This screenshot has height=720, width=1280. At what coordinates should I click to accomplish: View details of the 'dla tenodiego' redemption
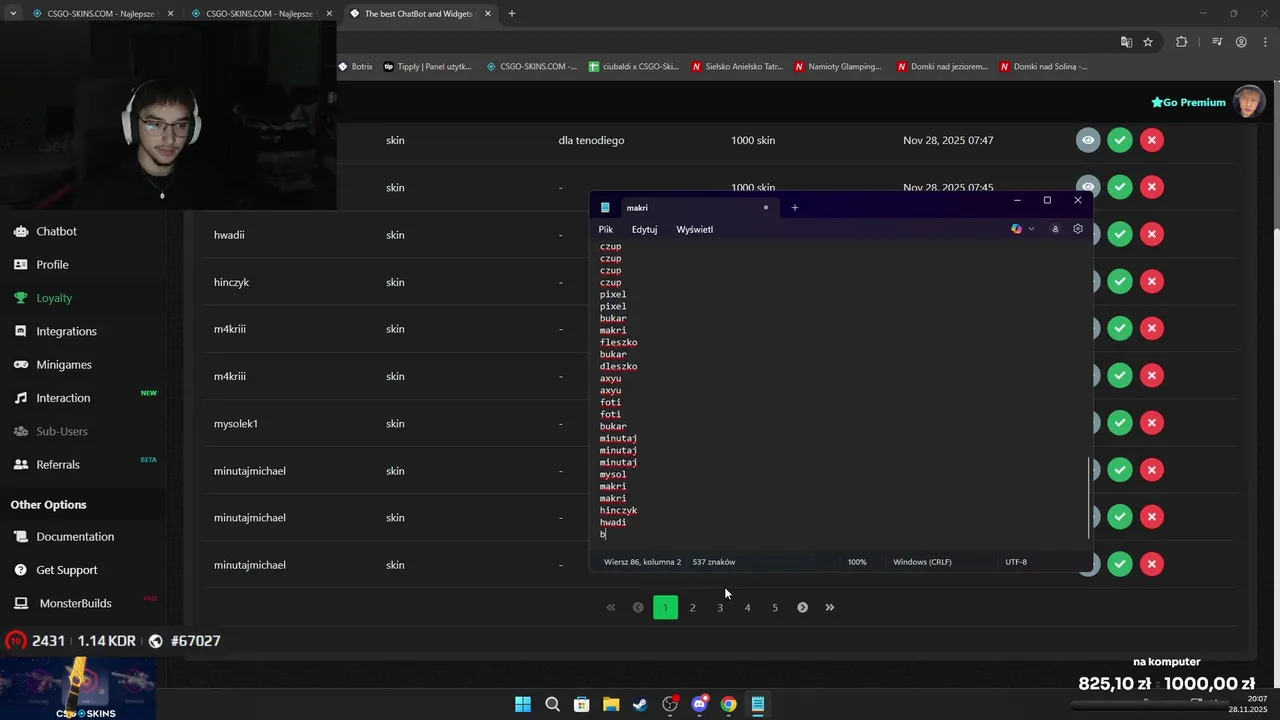pyautogui.click(x=1088, y=140)
